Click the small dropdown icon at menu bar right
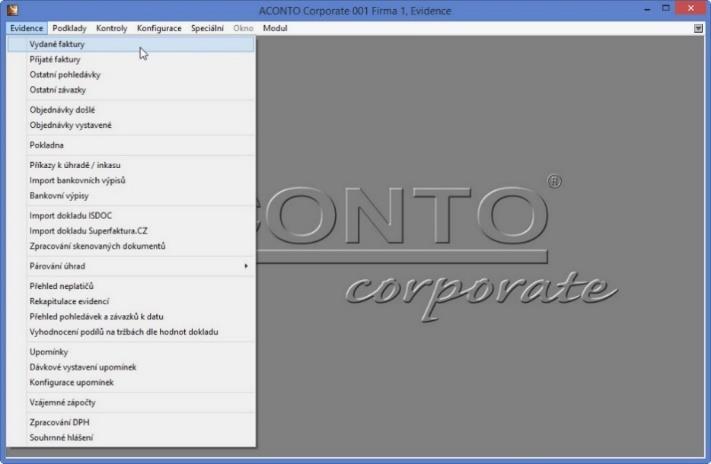Screen dimensions: 711x464 [x=698, y=29]
